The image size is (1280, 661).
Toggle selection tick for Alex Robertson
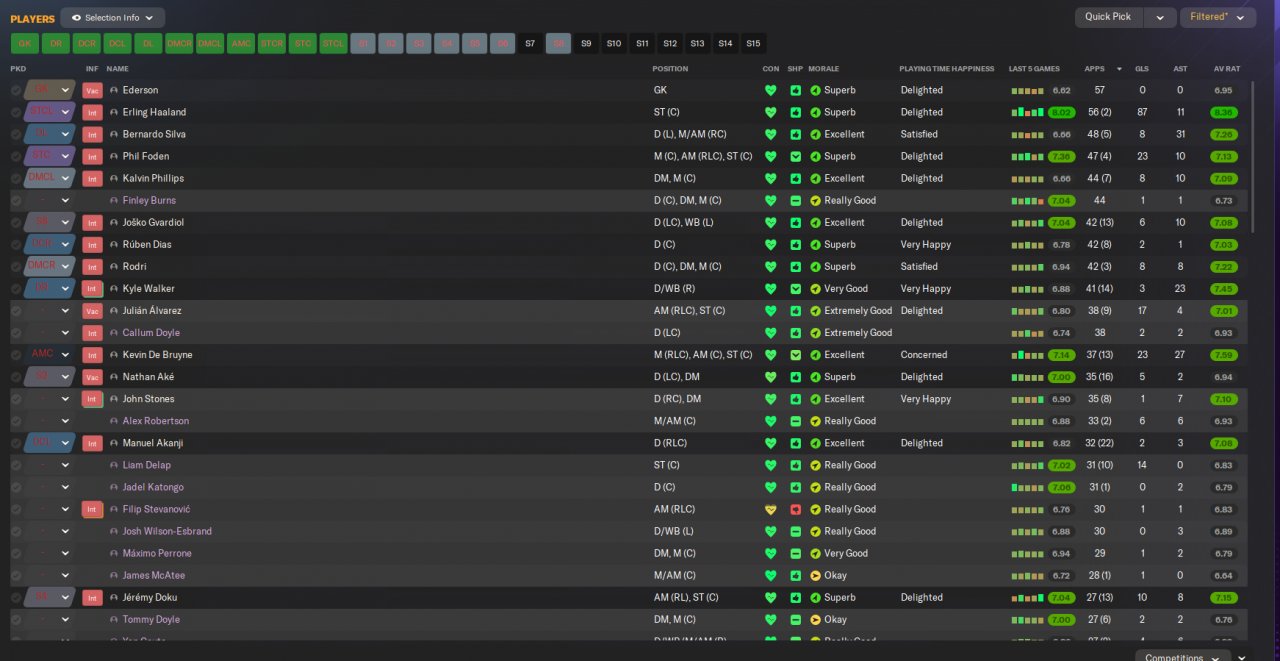16,421
